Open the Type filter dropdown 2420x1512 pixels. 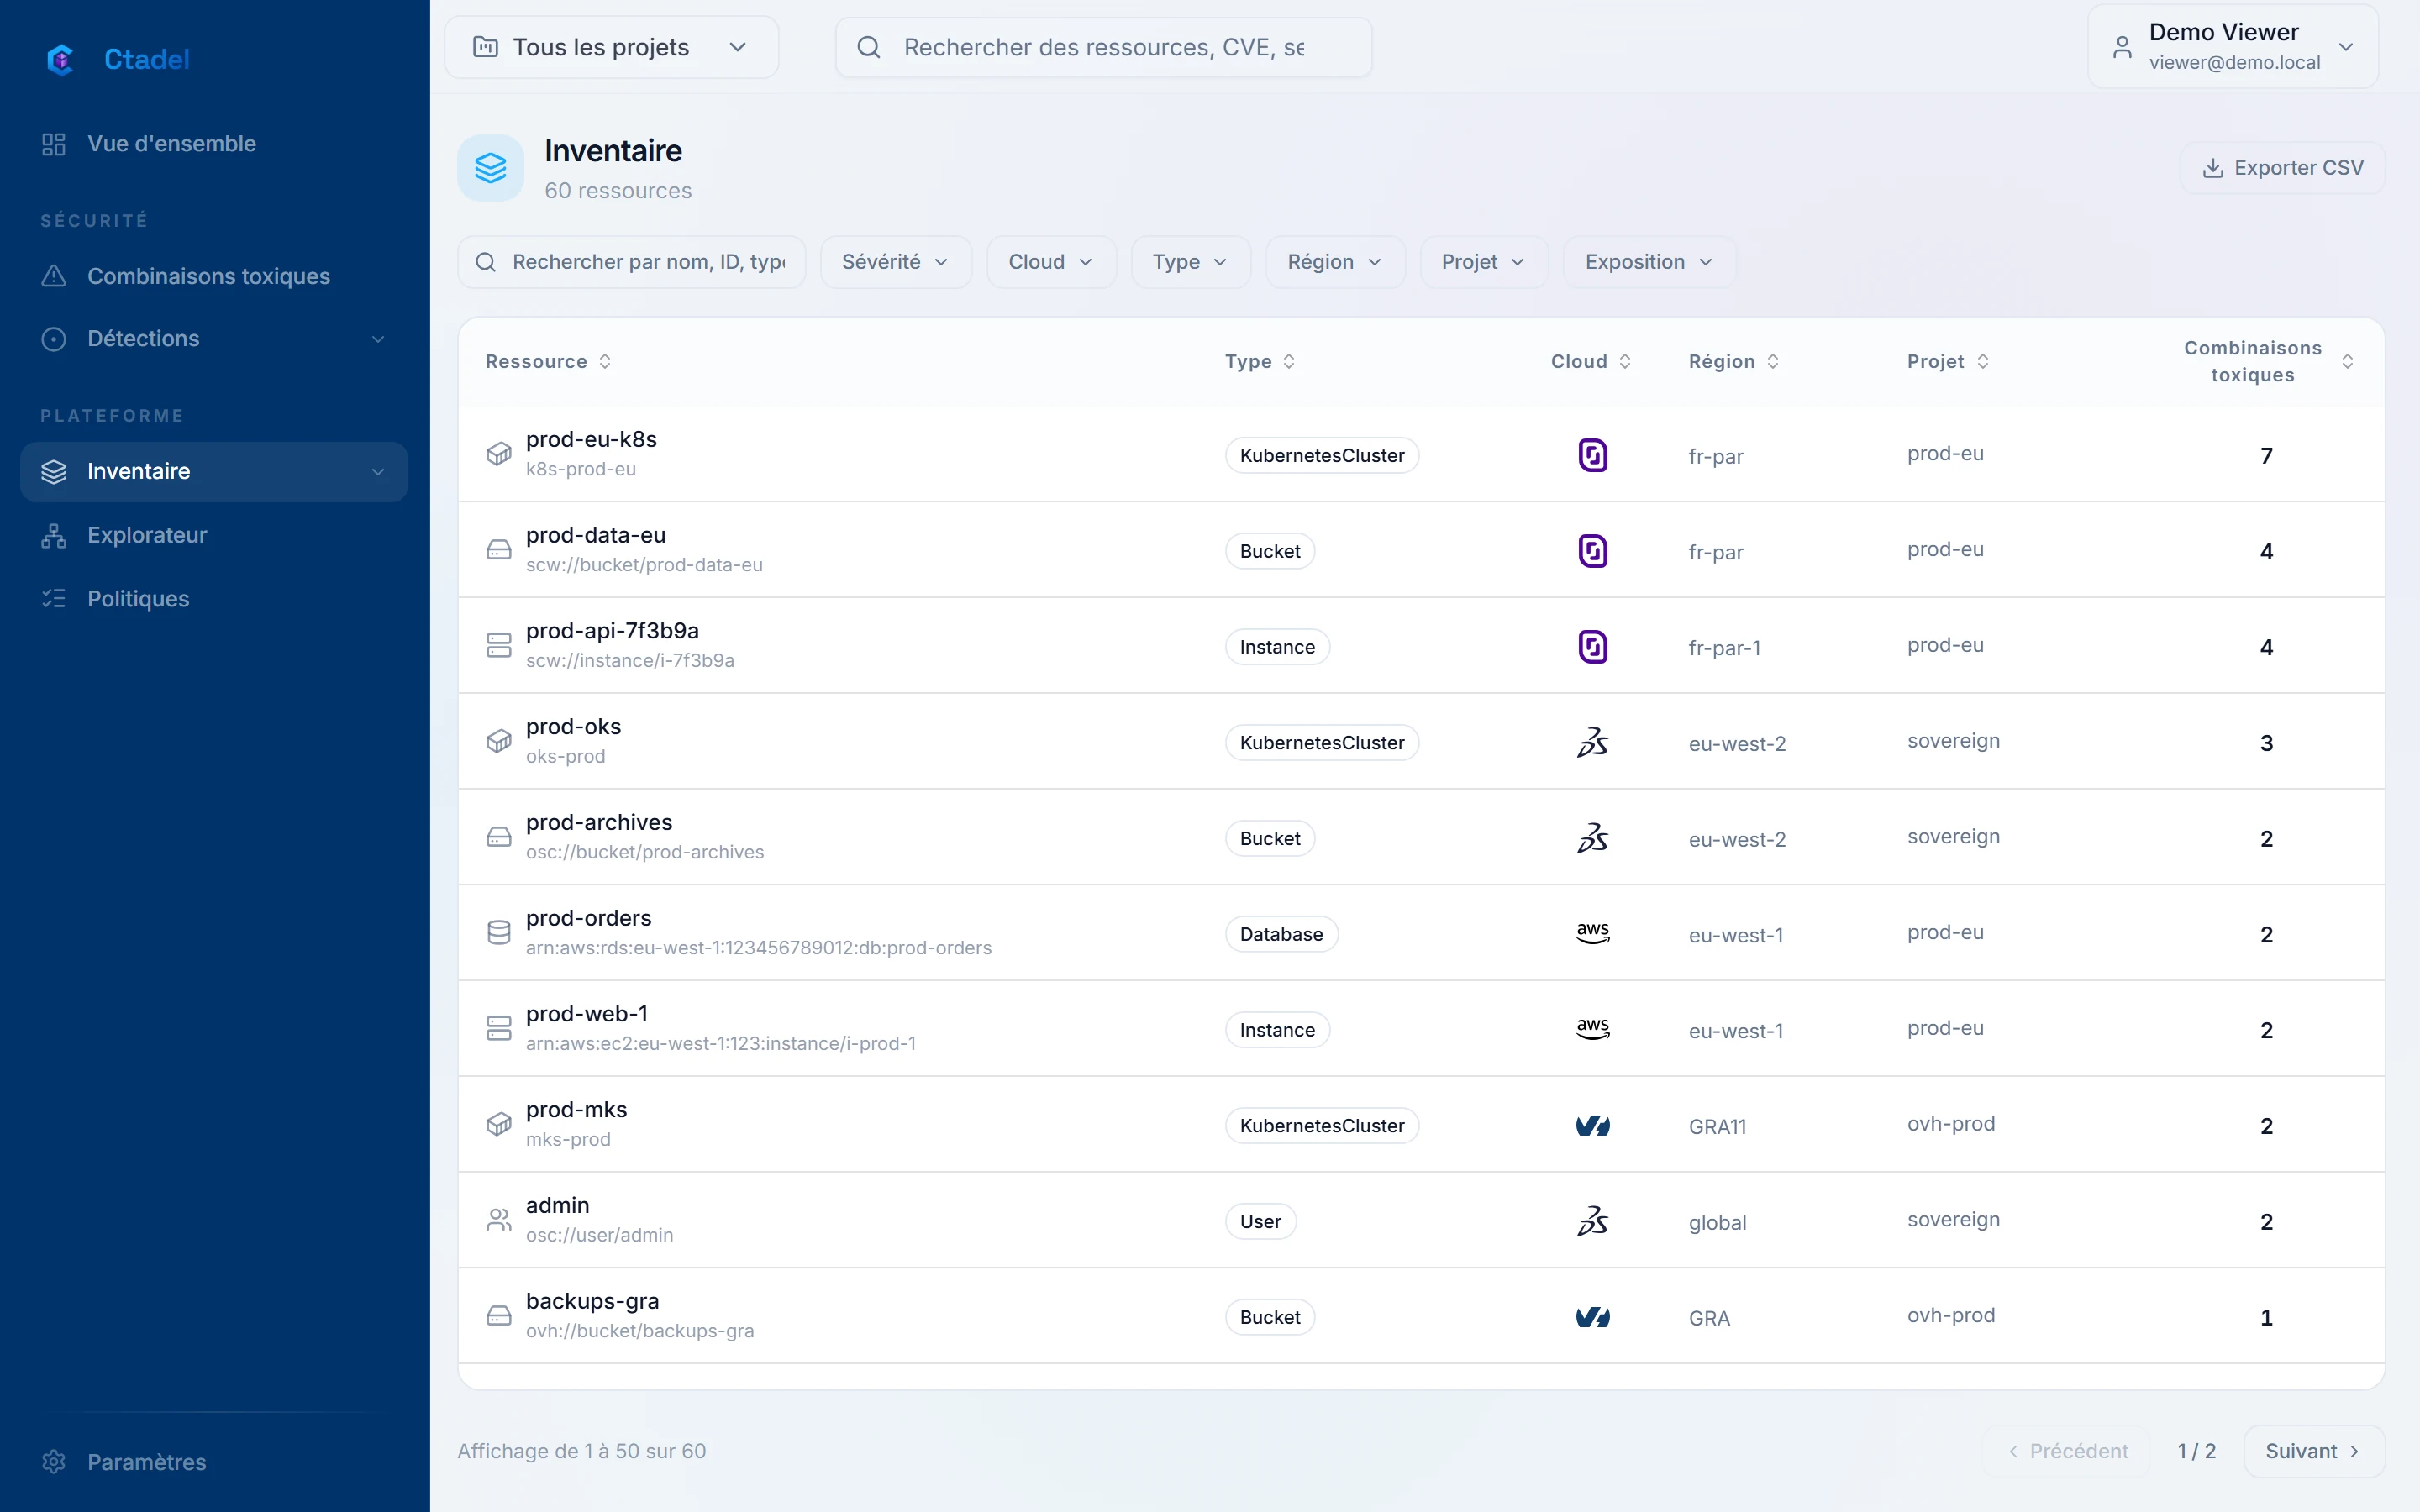point(1190,262)
